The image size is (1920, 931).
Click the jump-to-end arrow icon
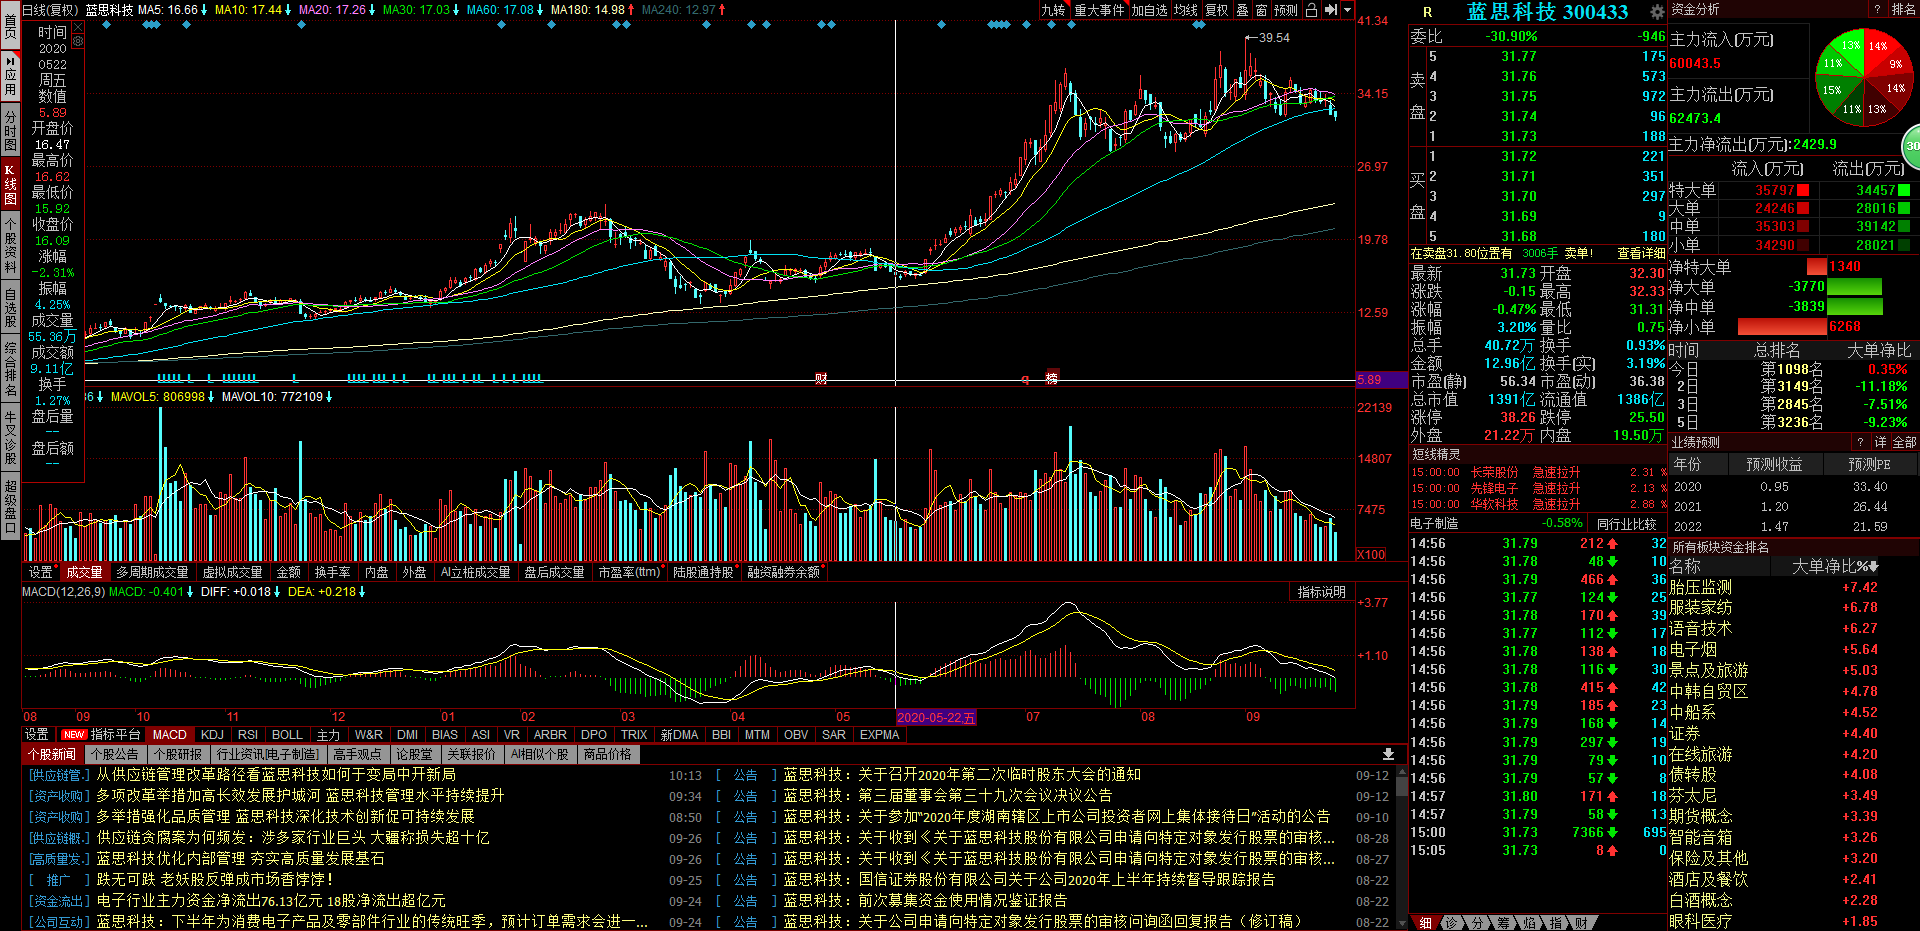[x=1331, y=10]
